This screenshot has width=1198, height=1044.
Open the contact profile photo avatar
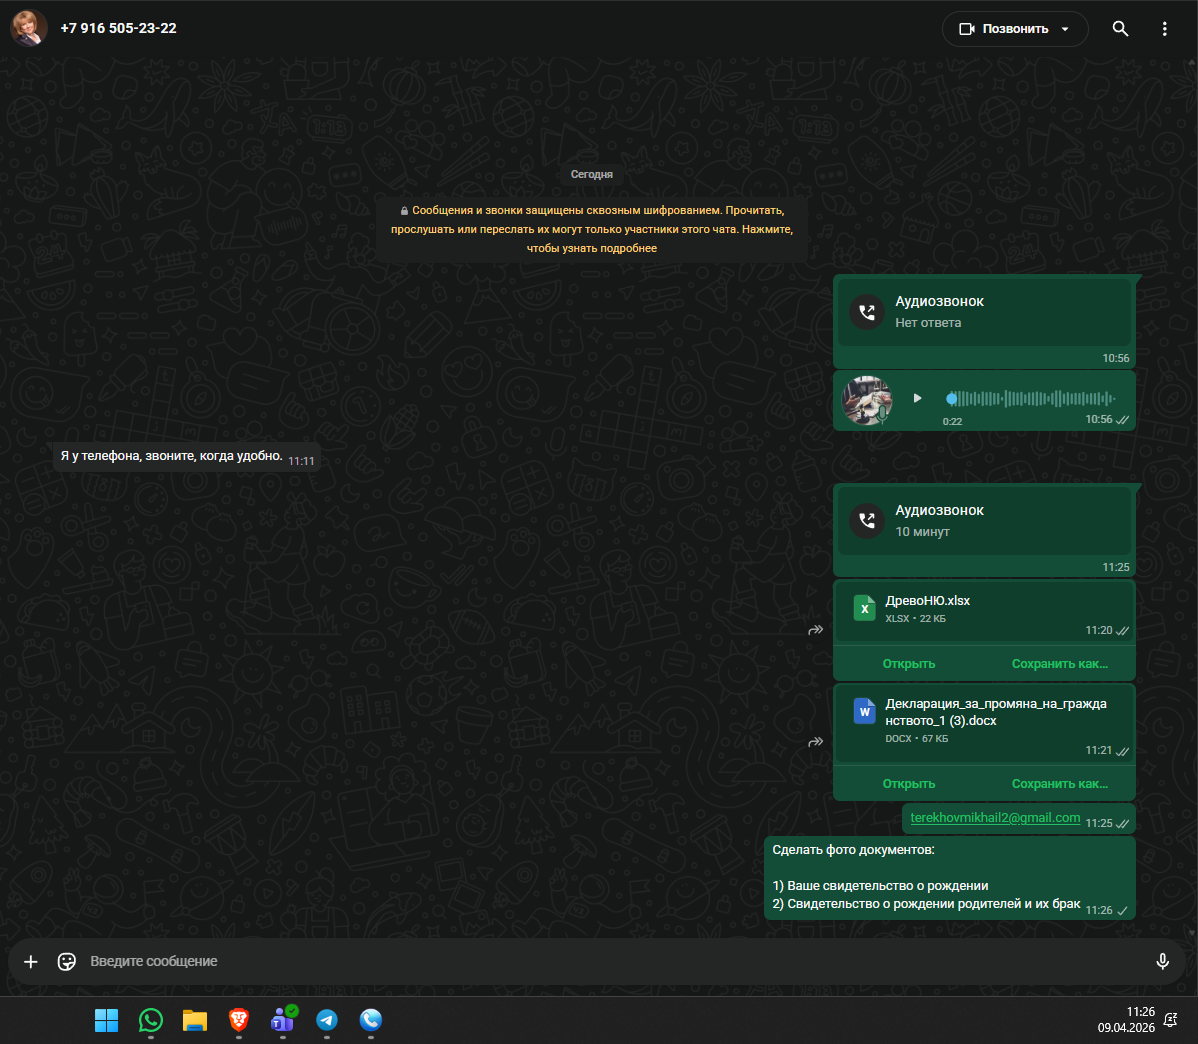click(28, 28)
